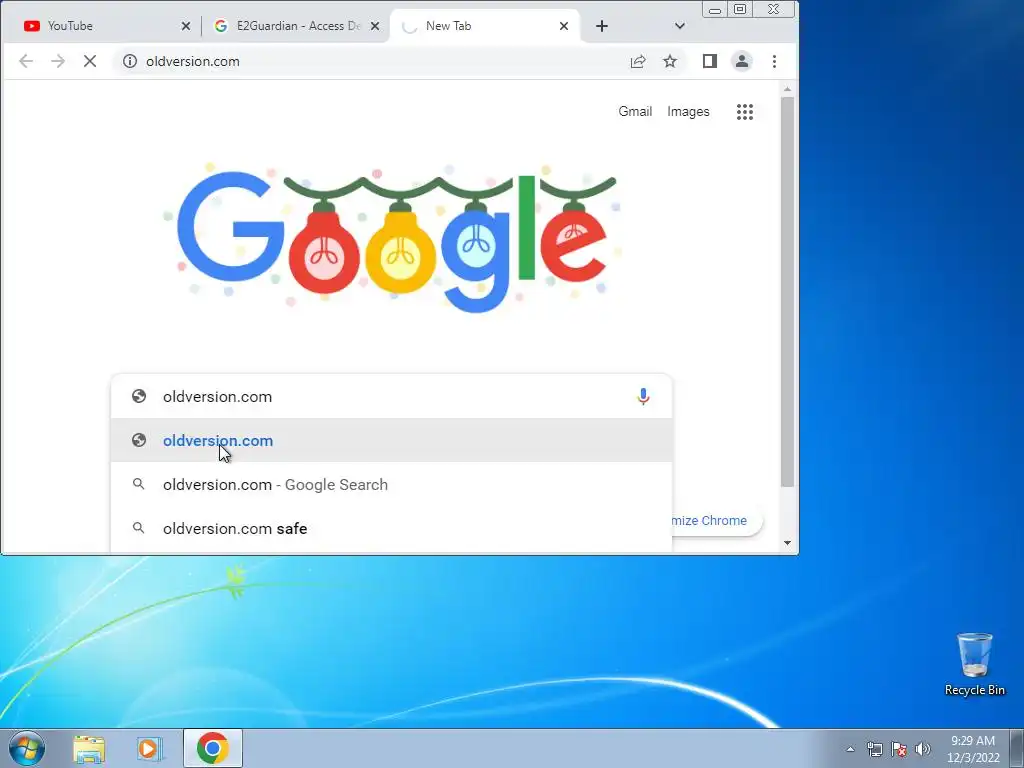Close the YouTube tab
The height and width of the screenshot is (768, 1024).
tap(185, 26)
